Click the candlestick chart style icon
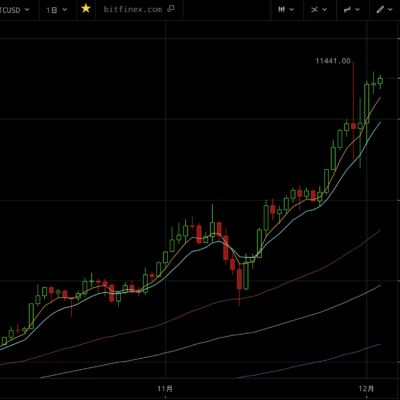 tap(282, 10)
